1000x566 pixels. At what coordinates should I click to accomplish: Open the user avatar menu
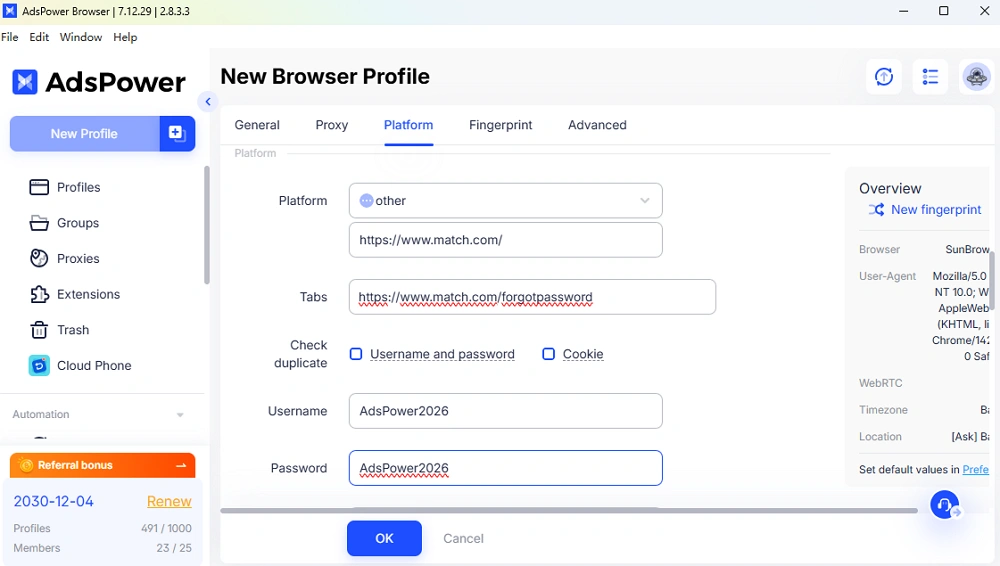pyautogui.click(x=976, y=77)
